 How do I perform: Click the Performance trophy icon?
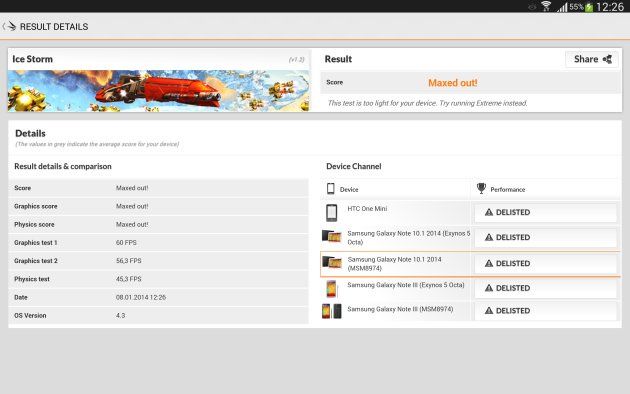coord(481,188)
